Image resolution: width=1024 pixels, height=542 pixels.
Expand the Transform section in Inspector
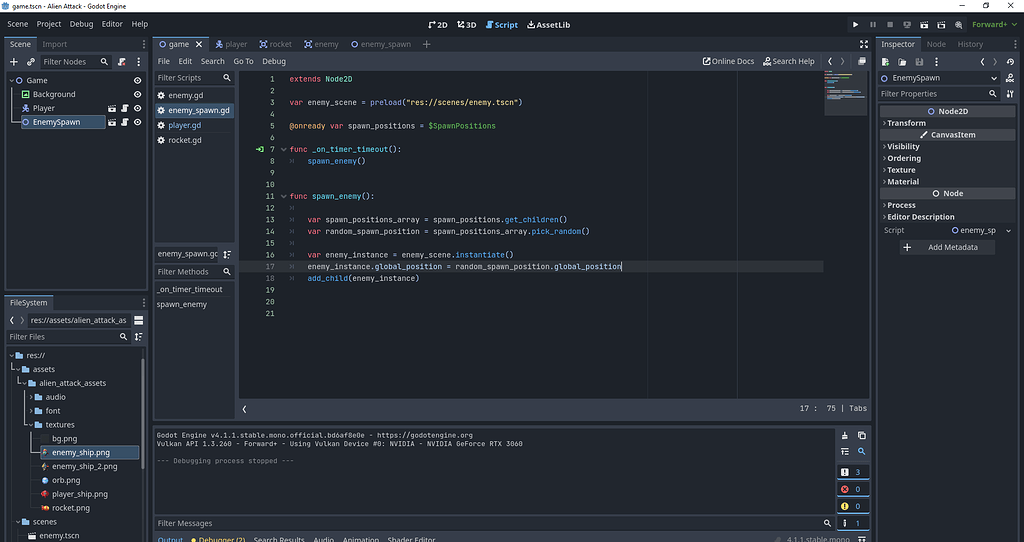click(x=906, y=123)
